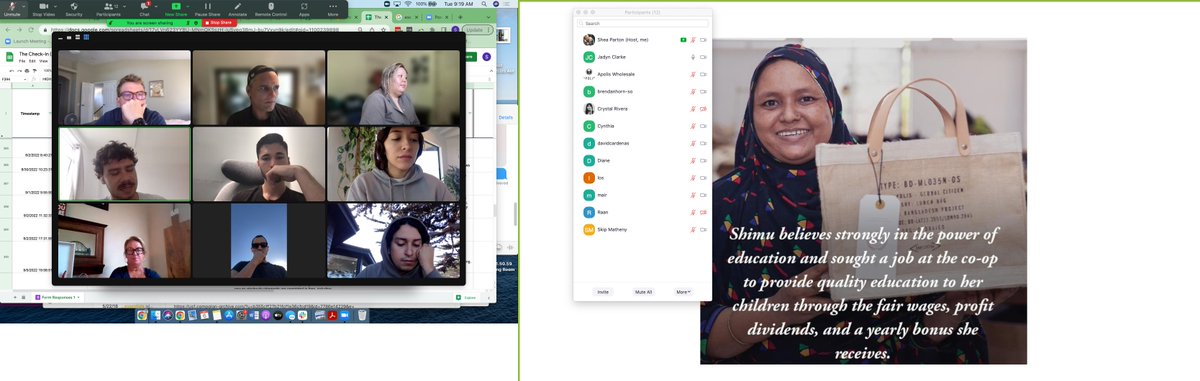Click the participants Search field
Screen dimensions: 1200x381
pos(642,23)
